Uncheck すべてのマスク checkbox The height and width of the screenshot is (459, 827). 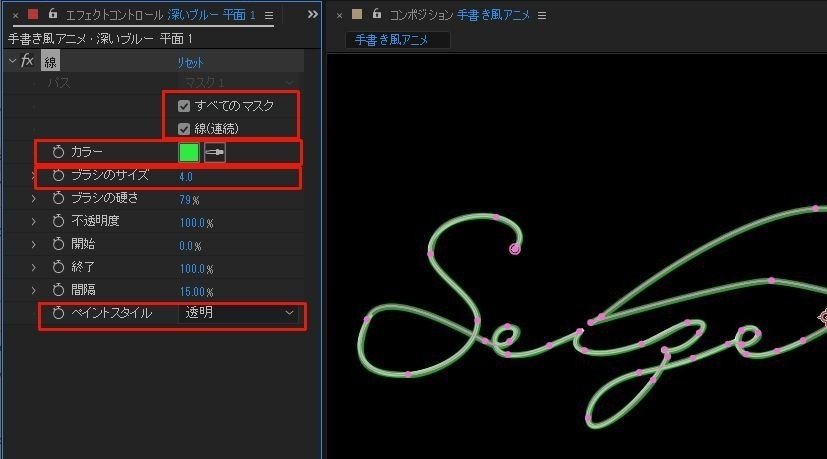point(184,107)
